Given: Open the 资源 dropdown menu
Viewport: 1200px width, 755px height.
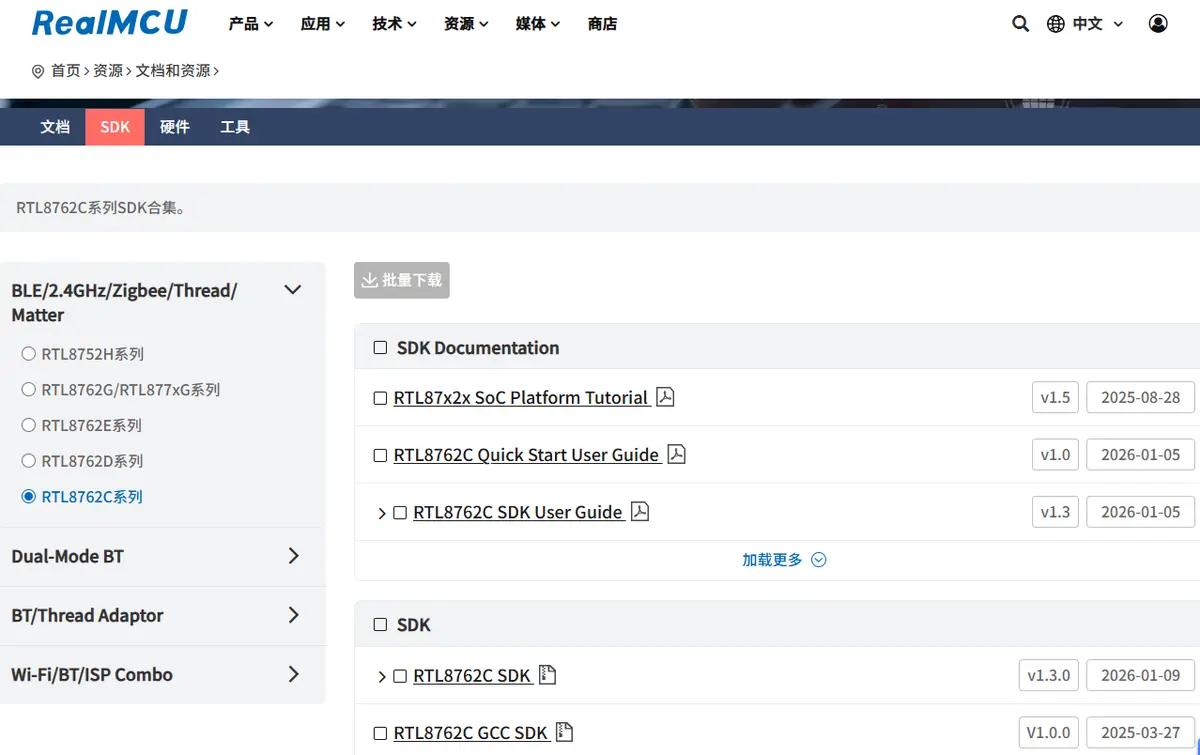Looking at the screenshot, I should point(467,23).
